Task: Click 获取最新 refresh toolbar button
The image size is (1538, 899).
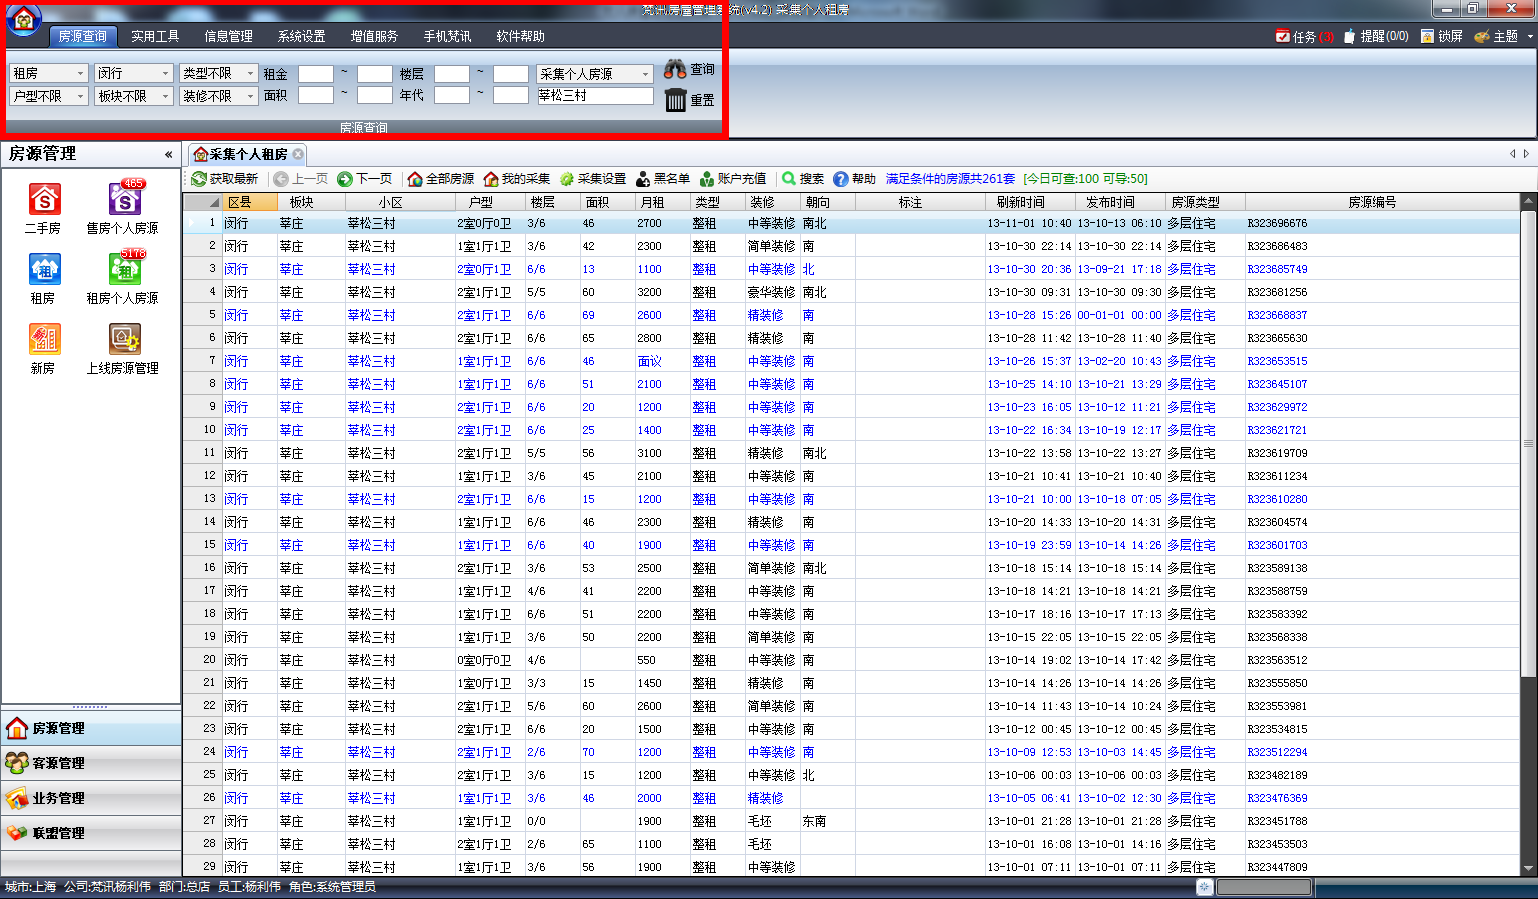Action: pyautogui.click(x=225, y=179)
